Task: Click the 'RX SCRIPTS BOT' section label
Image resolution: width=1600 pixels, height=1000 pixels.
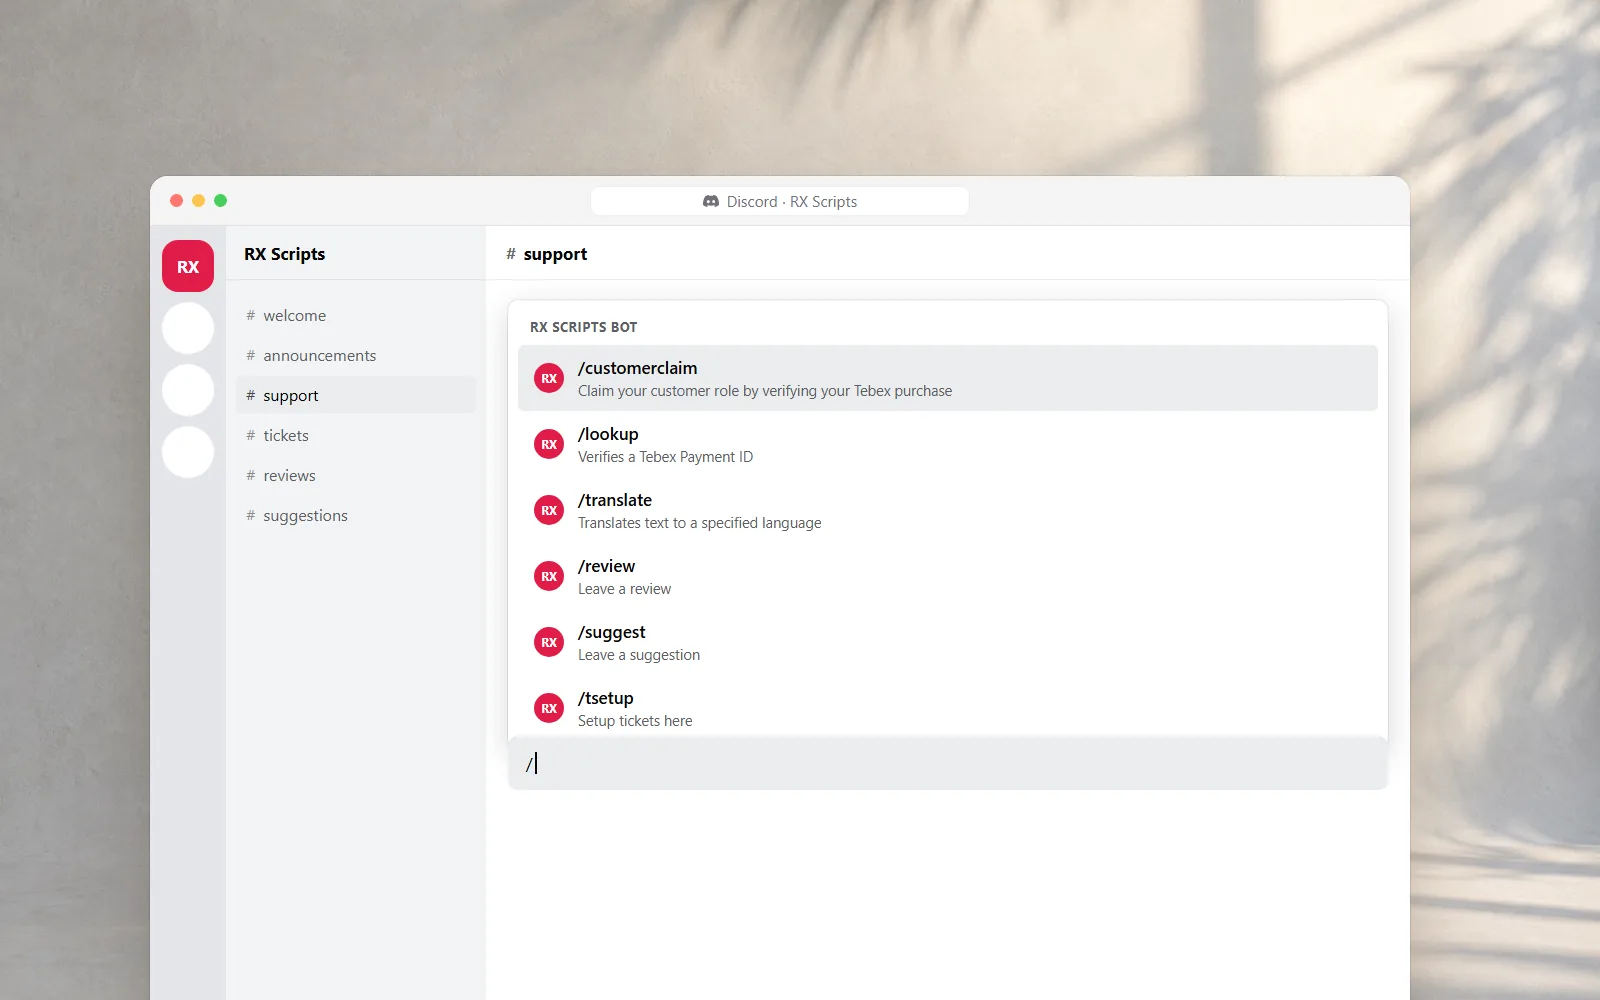Action: (x=583, y=327)
